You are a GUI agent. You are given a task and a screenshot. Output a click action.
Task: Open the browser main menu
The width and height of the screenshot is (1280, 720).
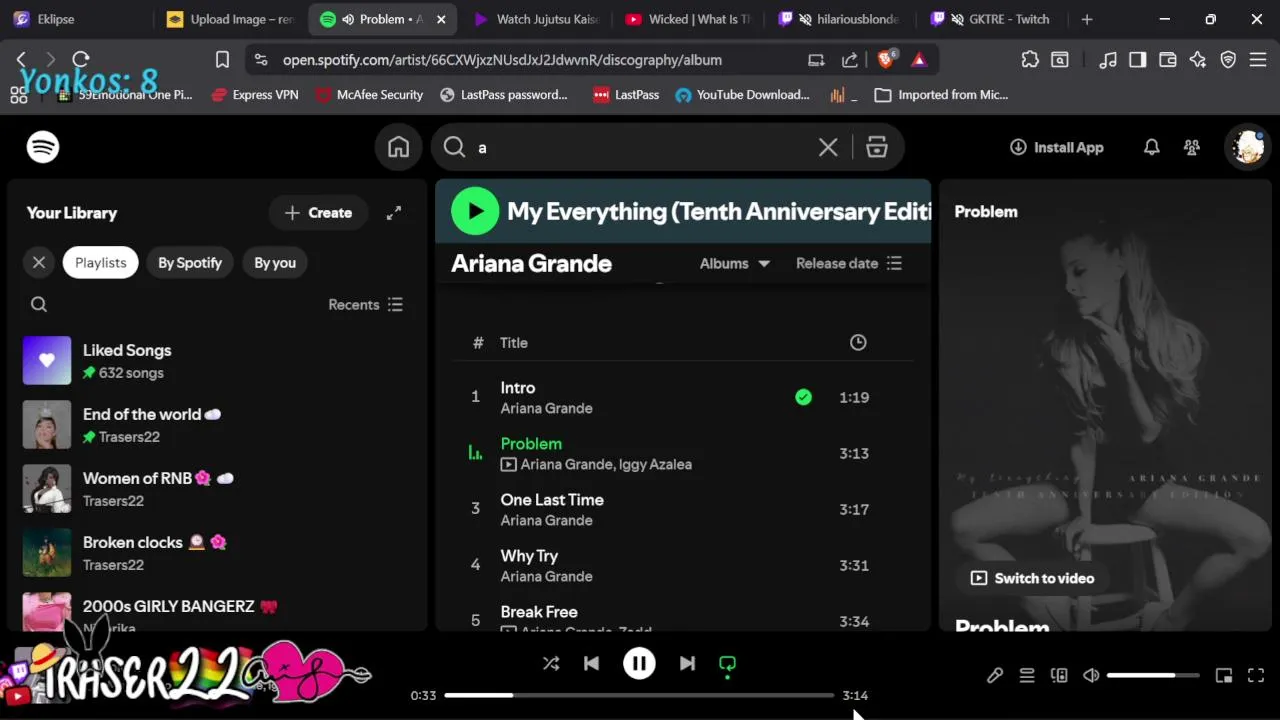(1258, 60)
